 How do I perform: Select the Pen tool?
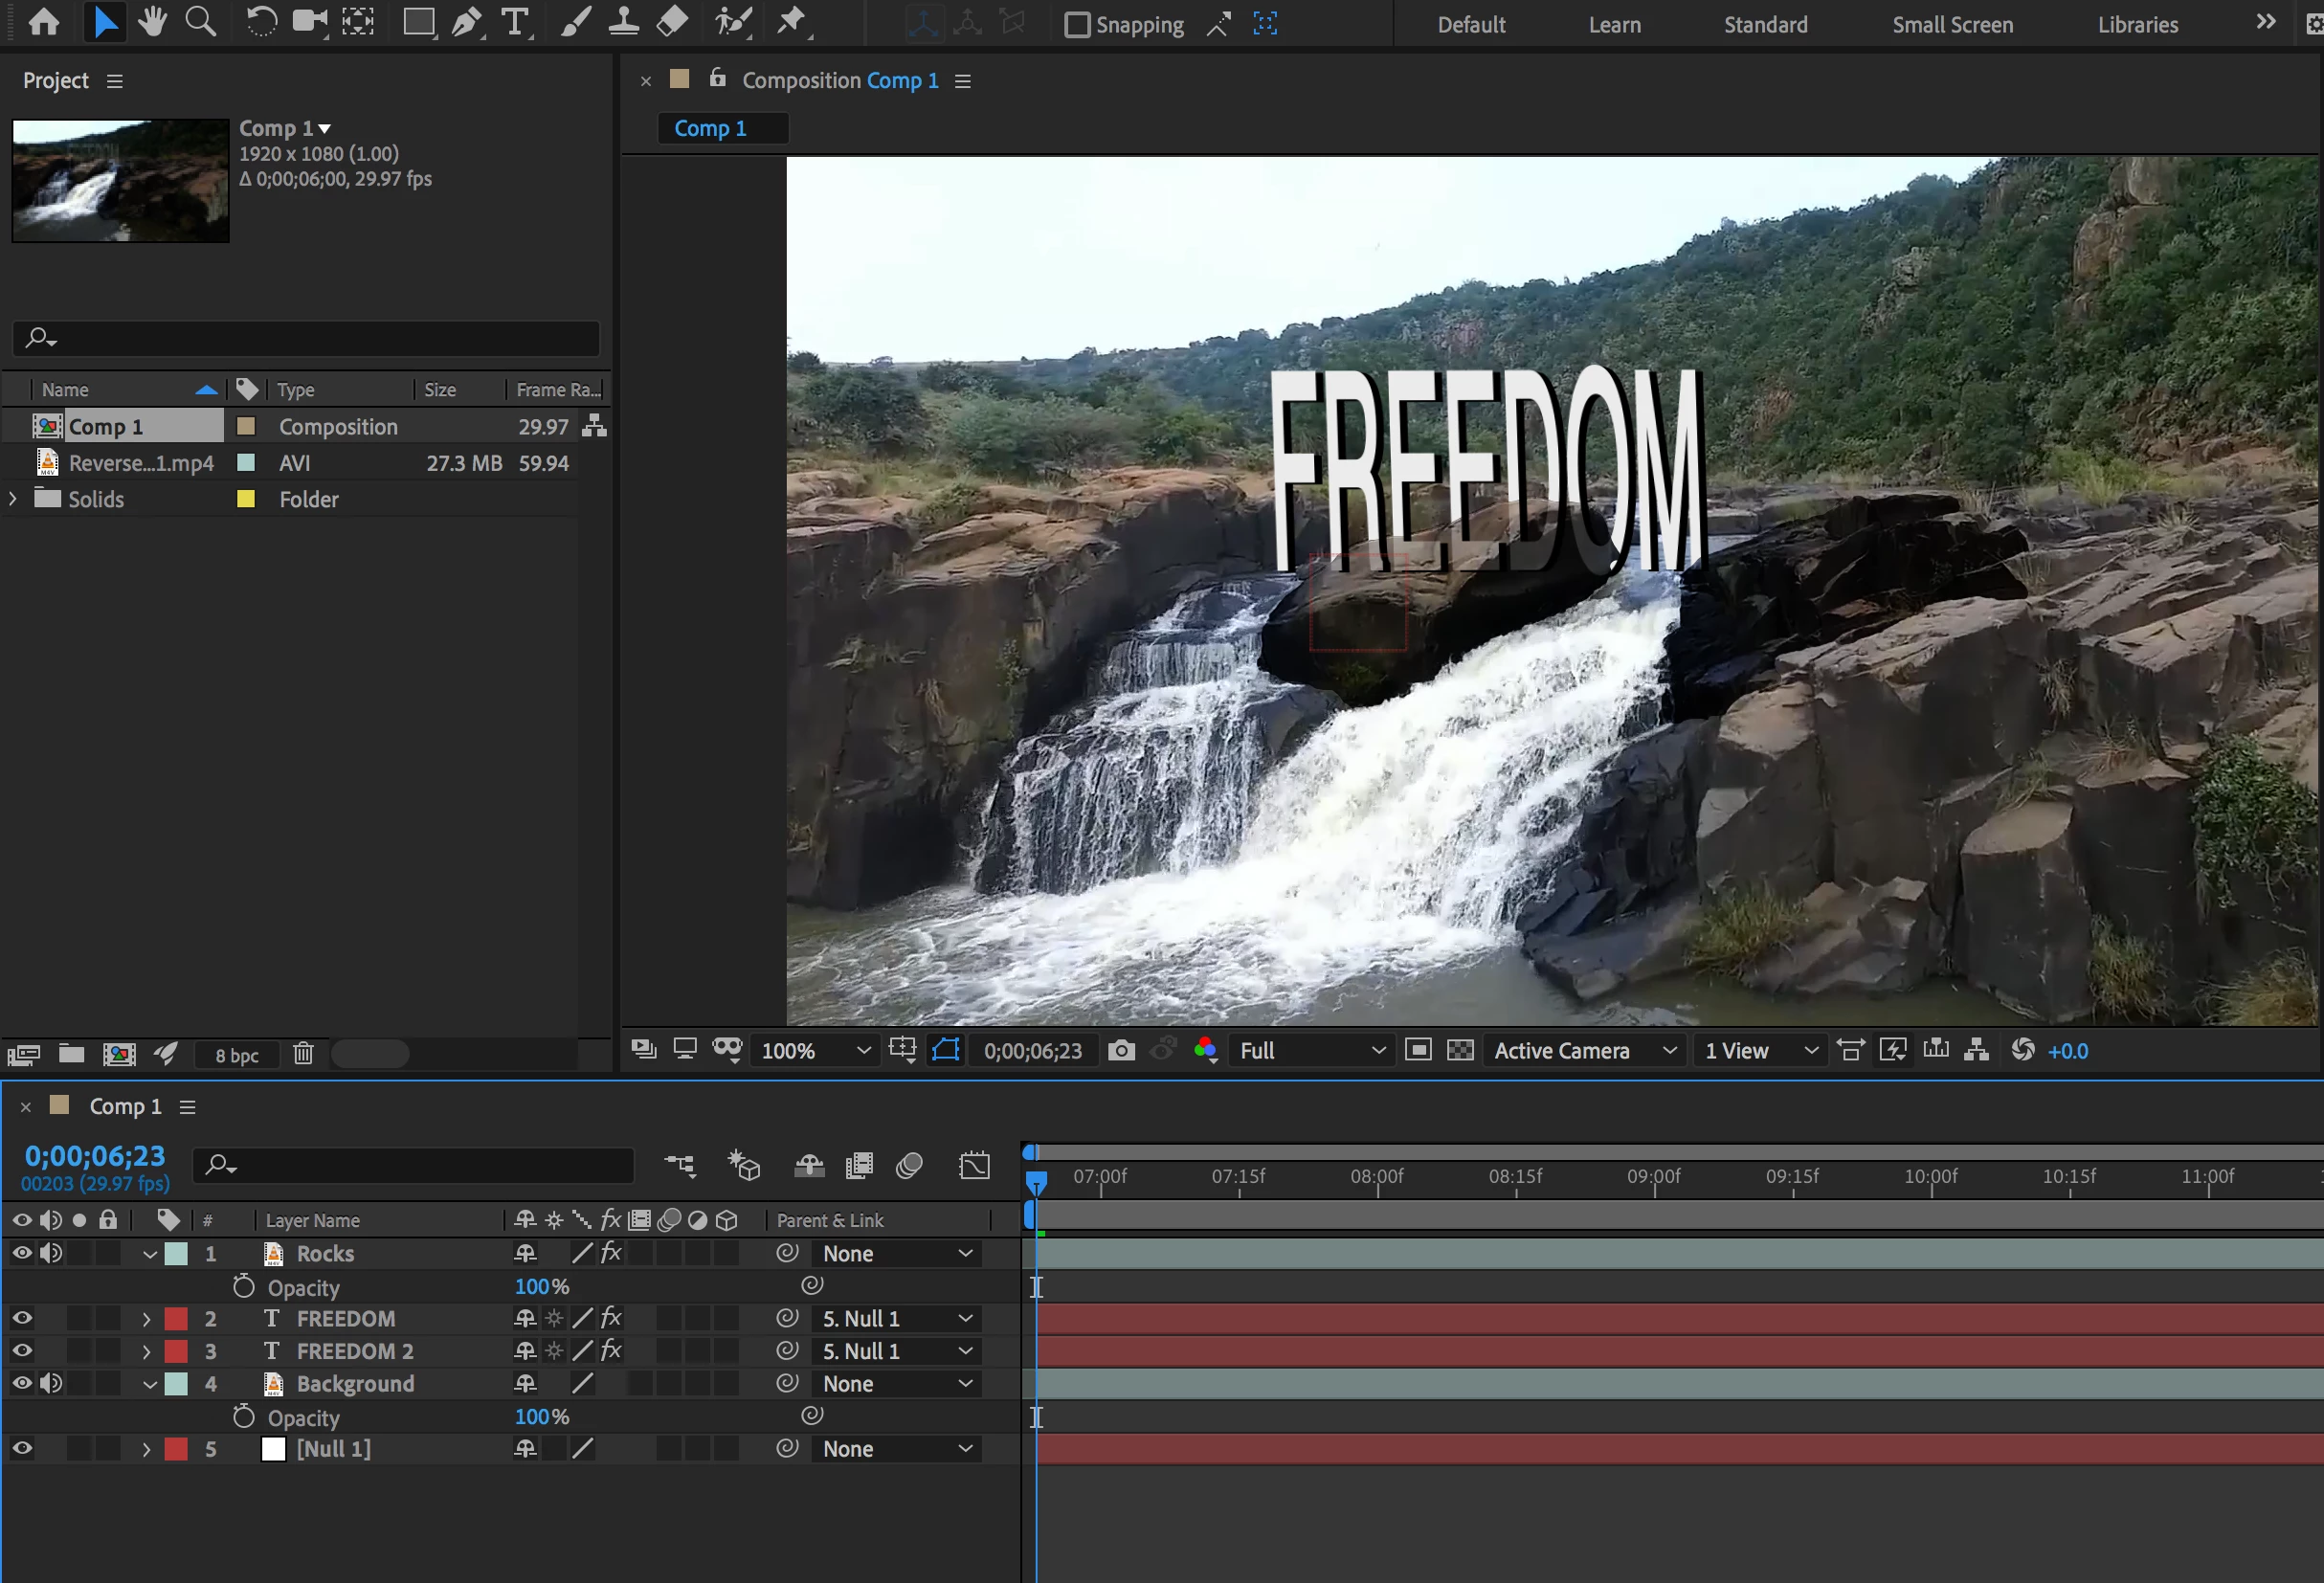(x=466, y=22)
